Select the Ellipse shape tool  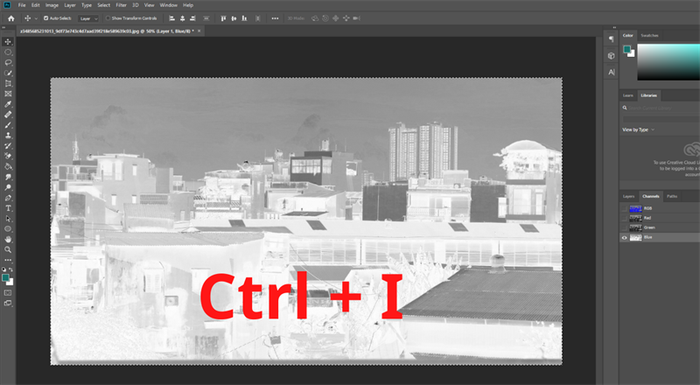(x=8, y=229)
